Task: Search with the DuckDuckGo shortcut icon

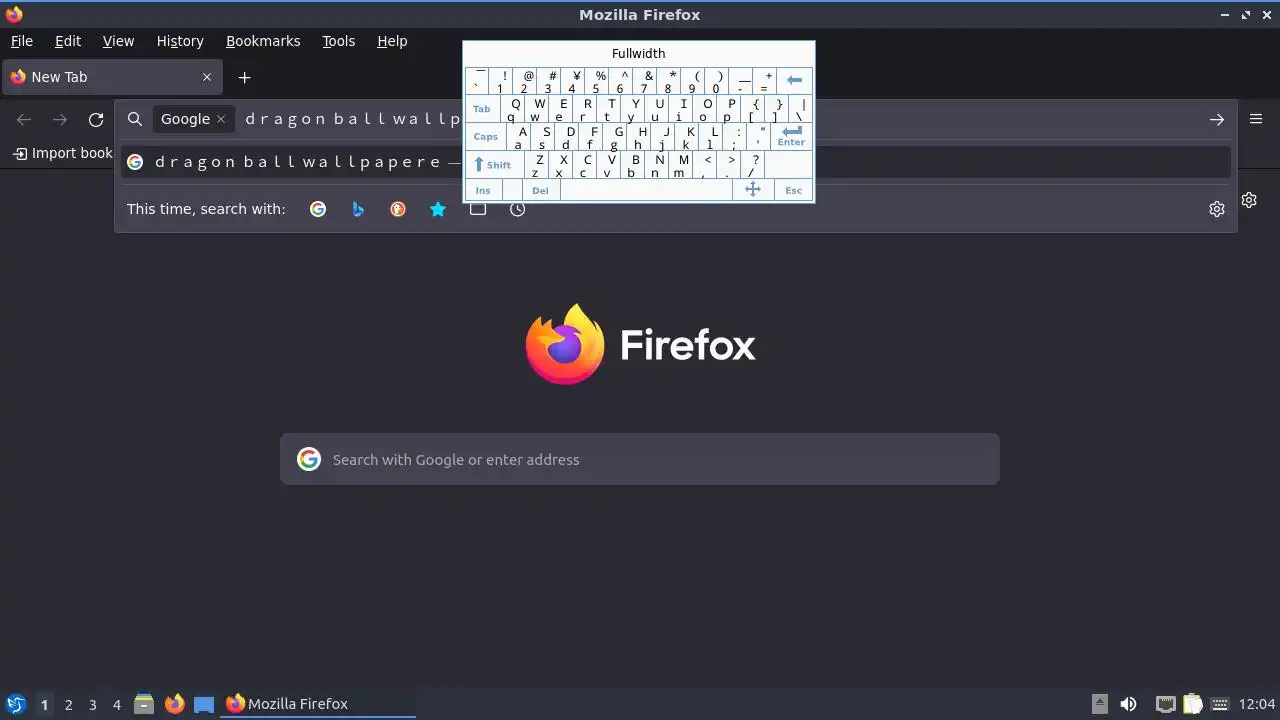Action: 398,209
